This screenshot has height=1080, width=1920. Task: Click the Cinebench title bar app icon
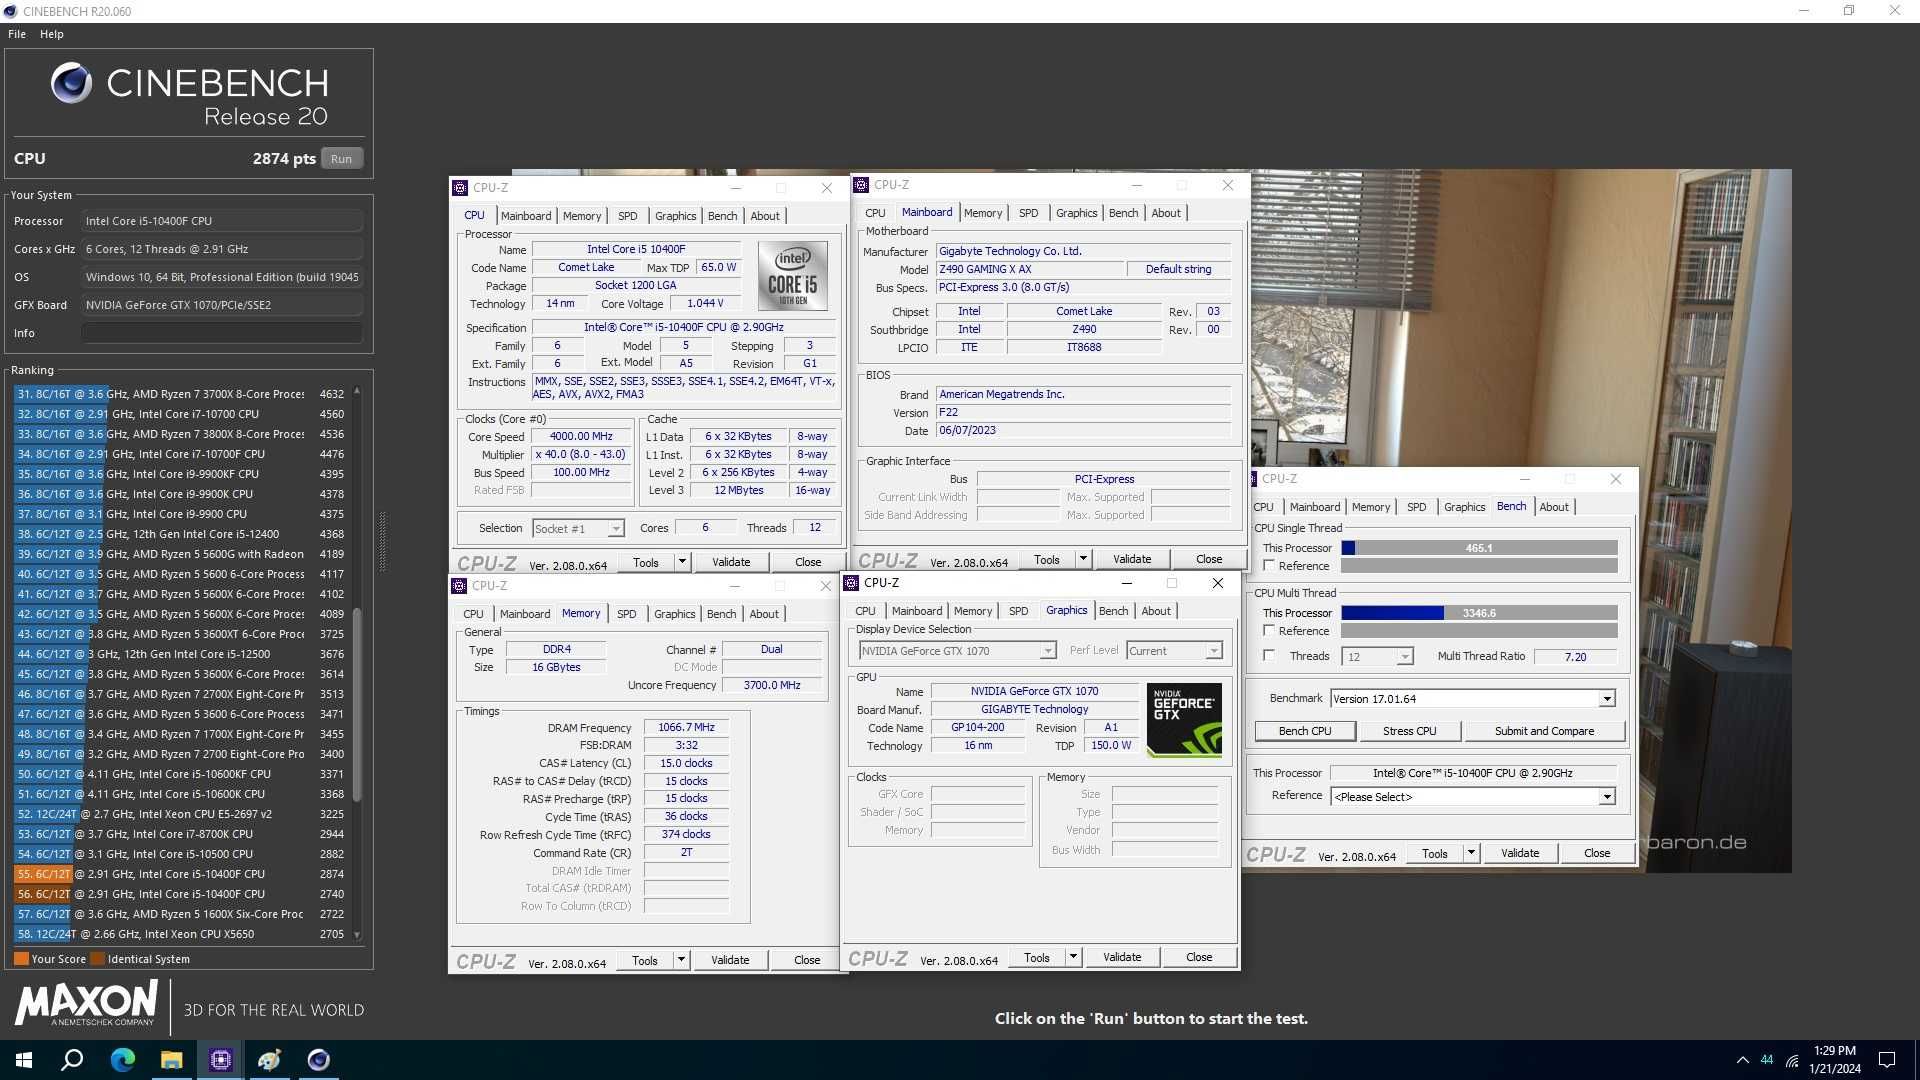pyautogui.click(x=10, y=11)
